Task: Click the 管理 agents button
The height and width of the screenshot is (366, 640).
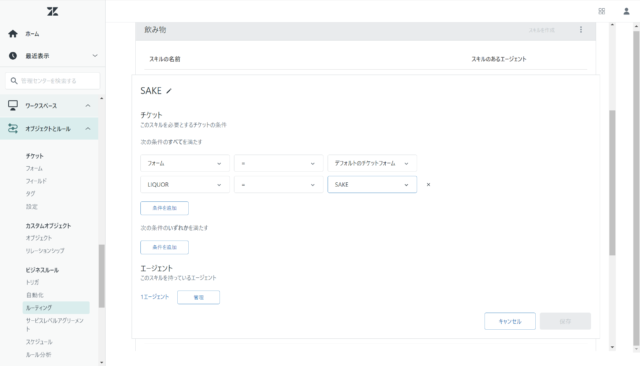Action: [198, 297]
